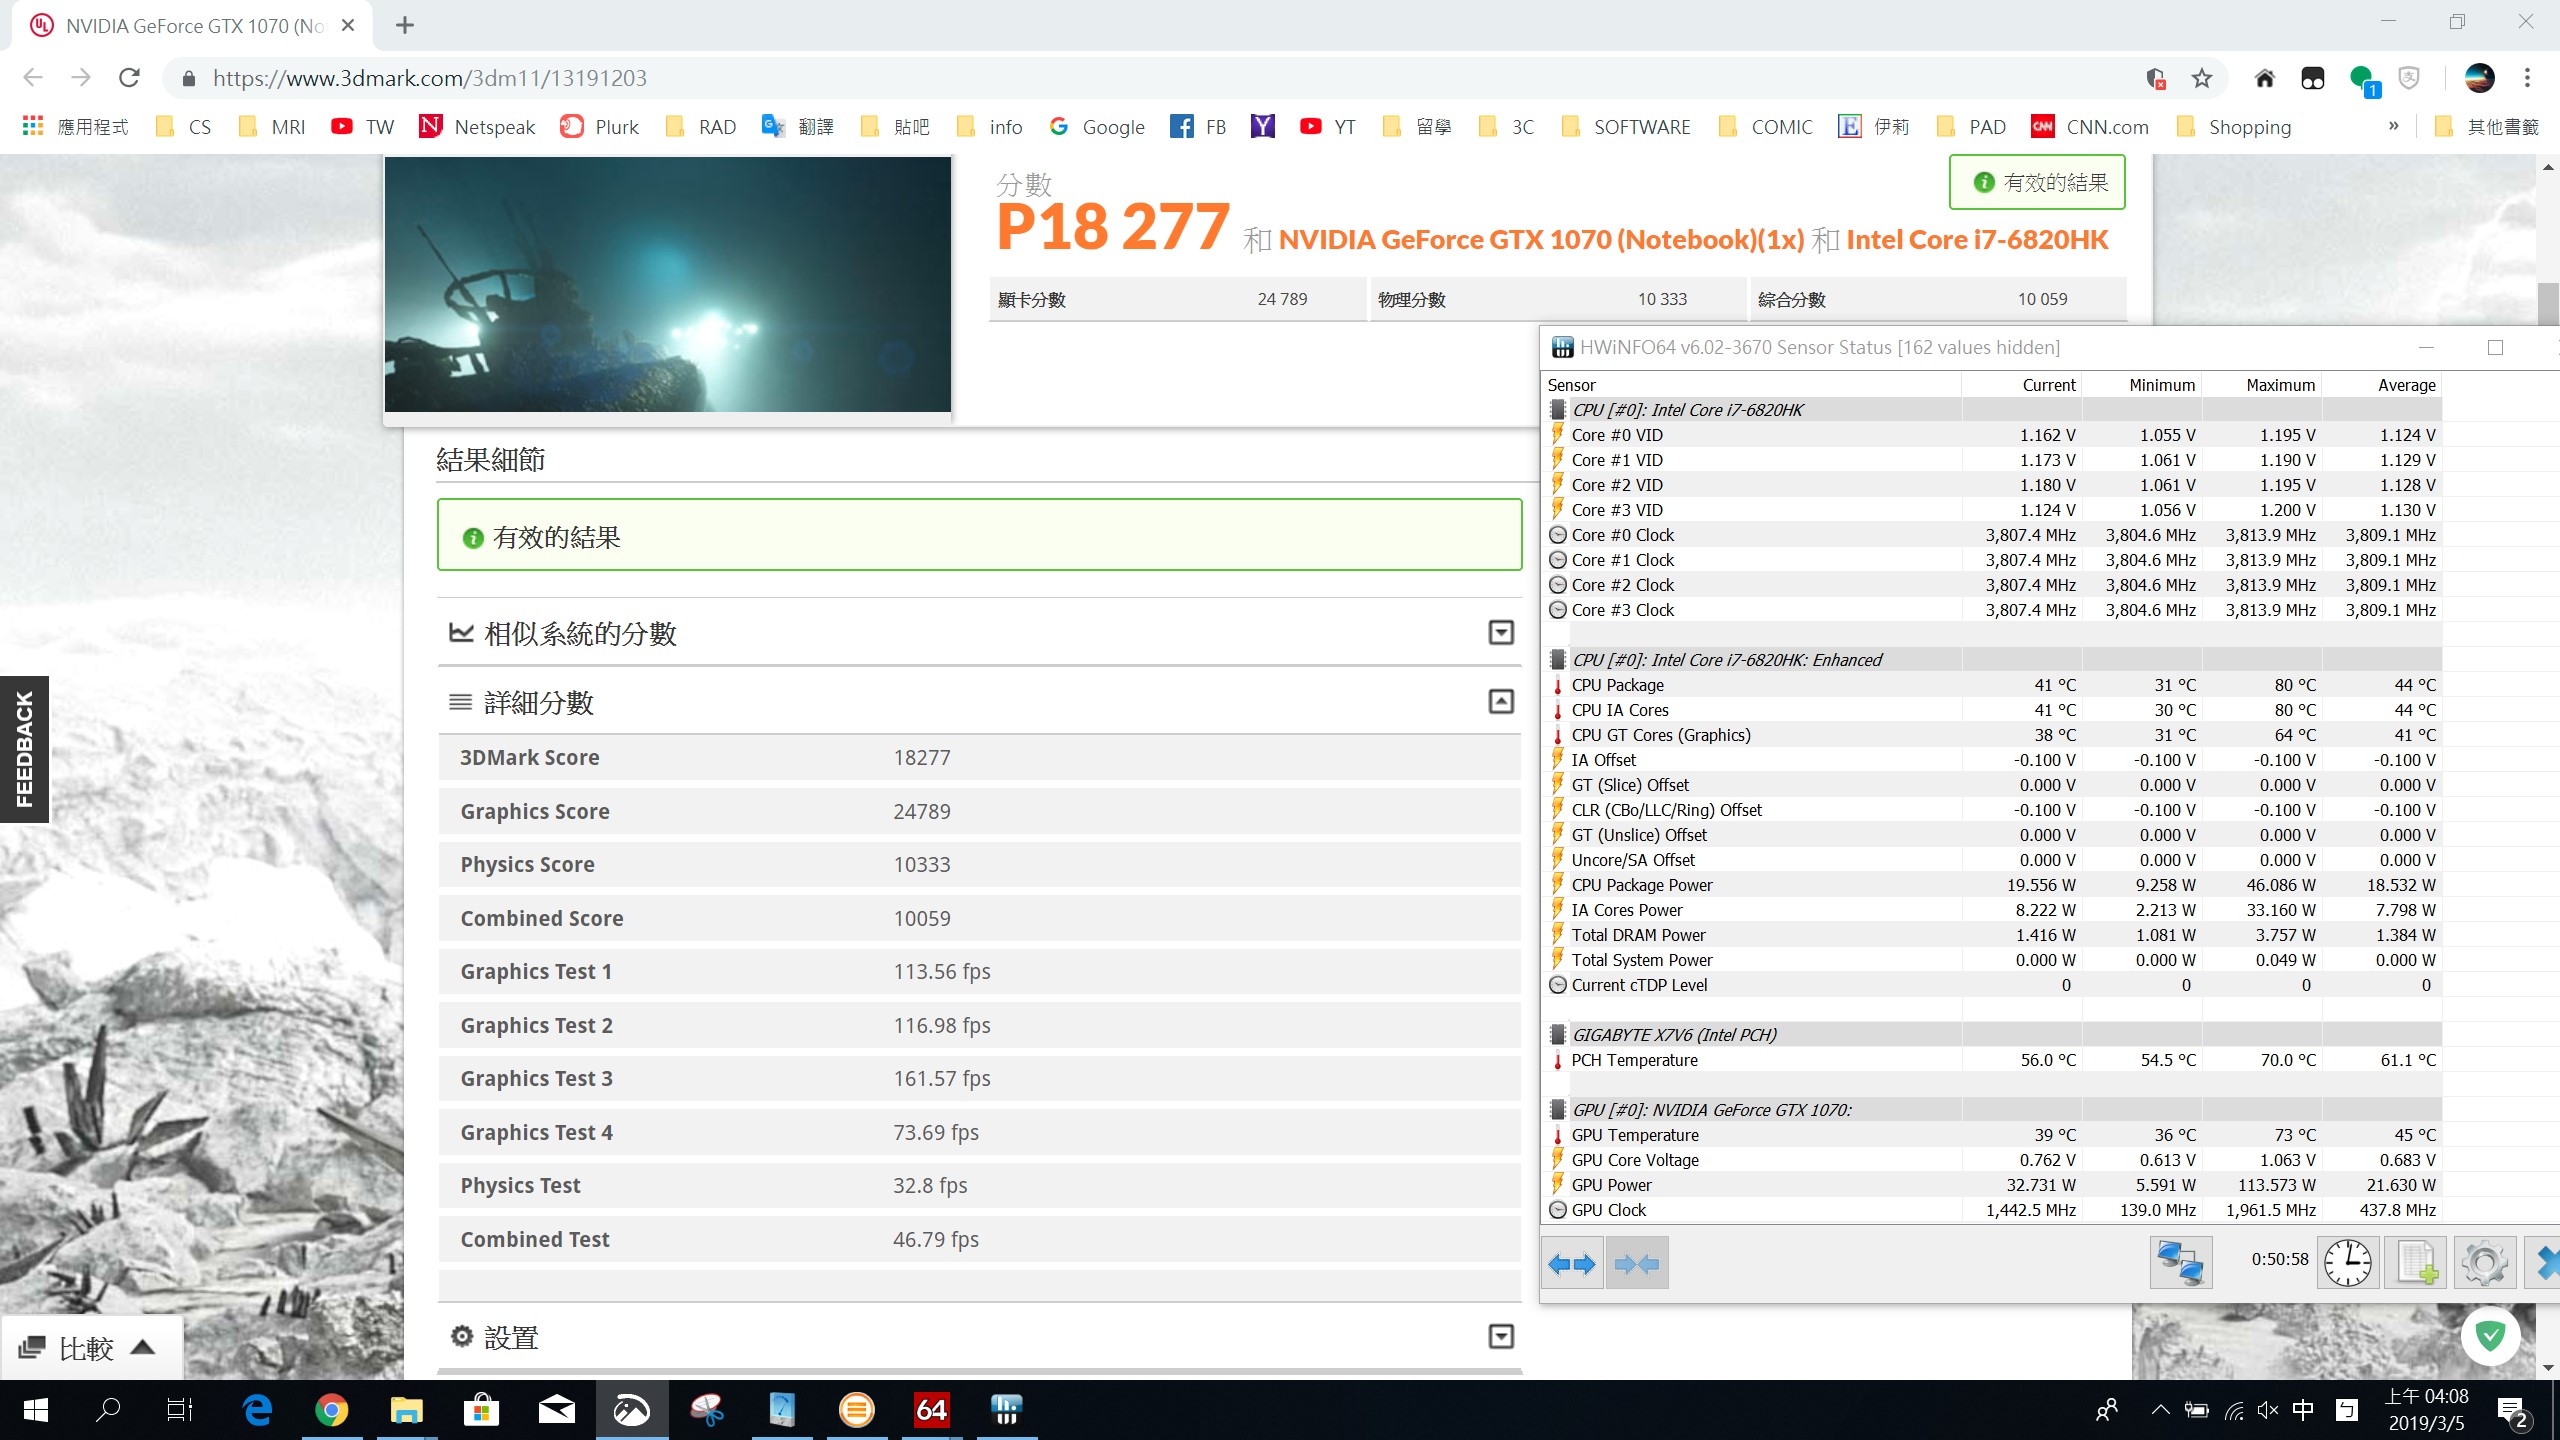Close the NVIDIA GeForce GTX 1070 tab

pyautogui.click(x=348, y=25)
